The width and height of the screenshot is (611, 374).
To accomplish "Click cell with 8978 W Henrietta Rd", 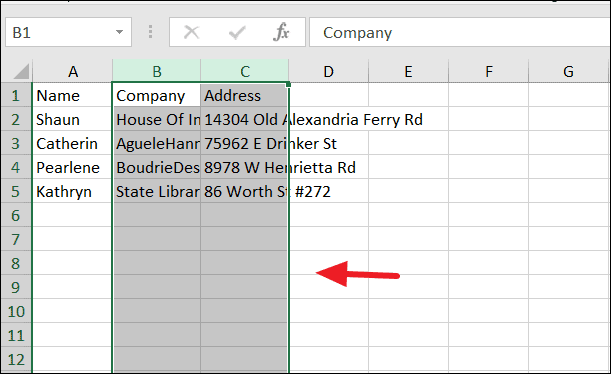I will pos(245,168).
